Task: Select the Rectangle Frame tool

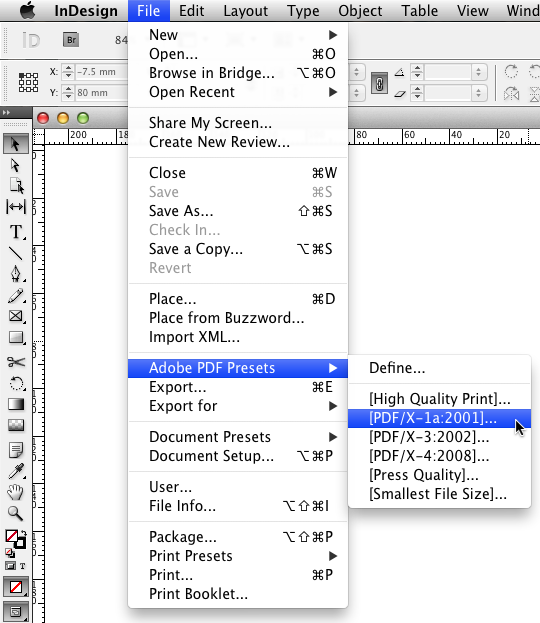Action: point(15,316)
